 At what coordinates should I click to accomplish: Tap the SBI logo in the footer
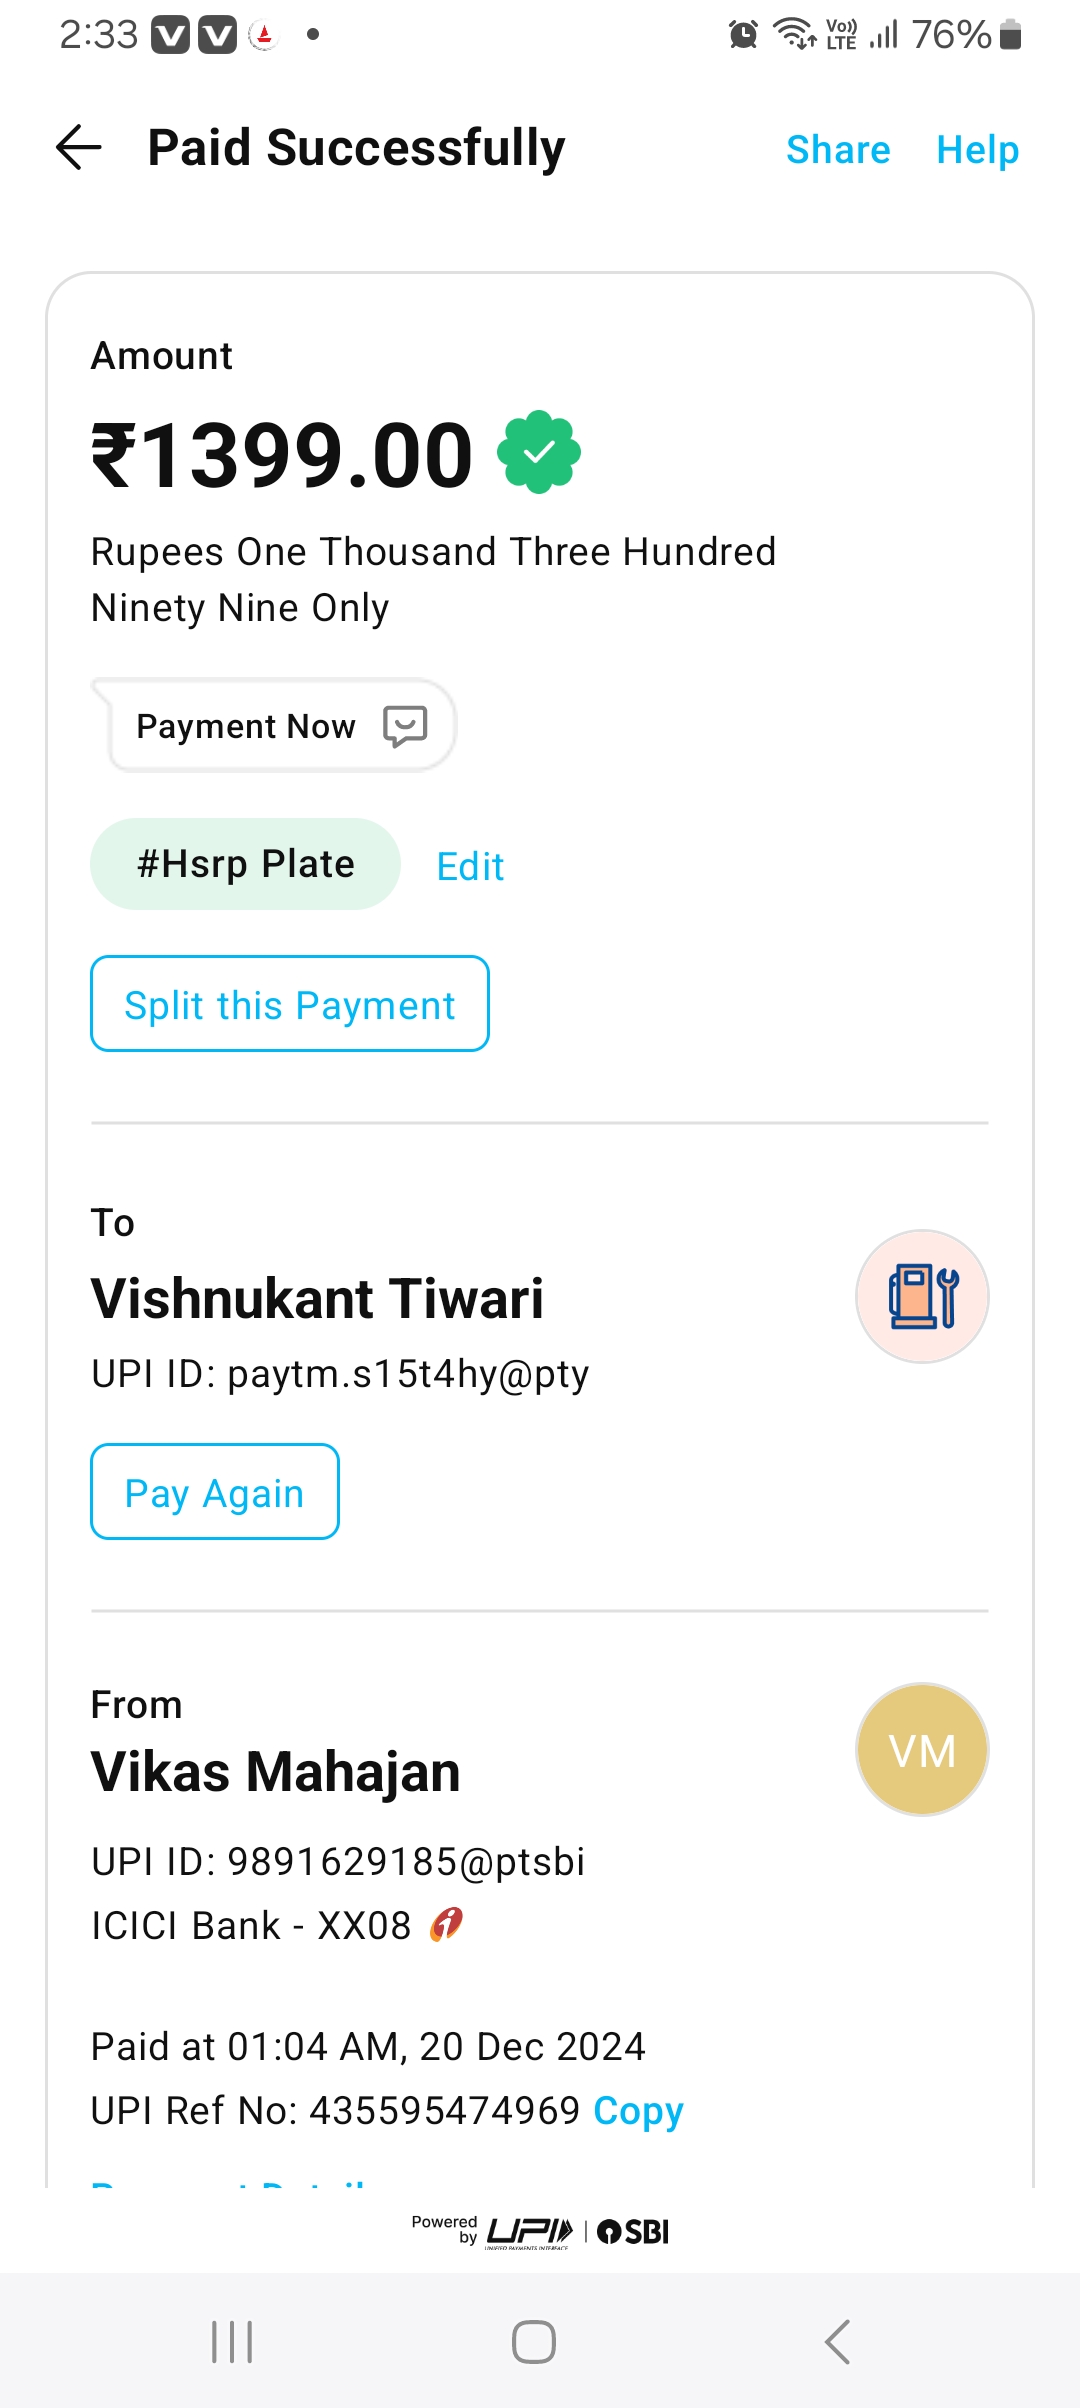(633, 2231)
